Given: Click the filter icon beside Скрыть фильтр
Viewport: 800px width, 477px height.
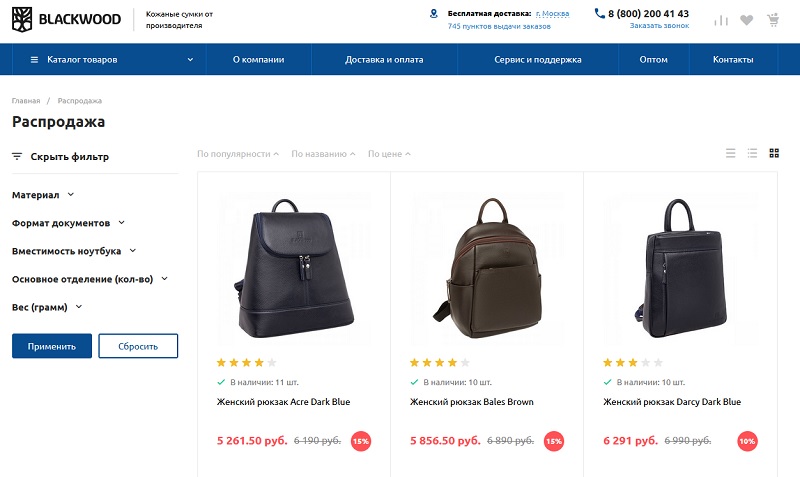Looking at the screenshot, I should [x=17, y=156].
